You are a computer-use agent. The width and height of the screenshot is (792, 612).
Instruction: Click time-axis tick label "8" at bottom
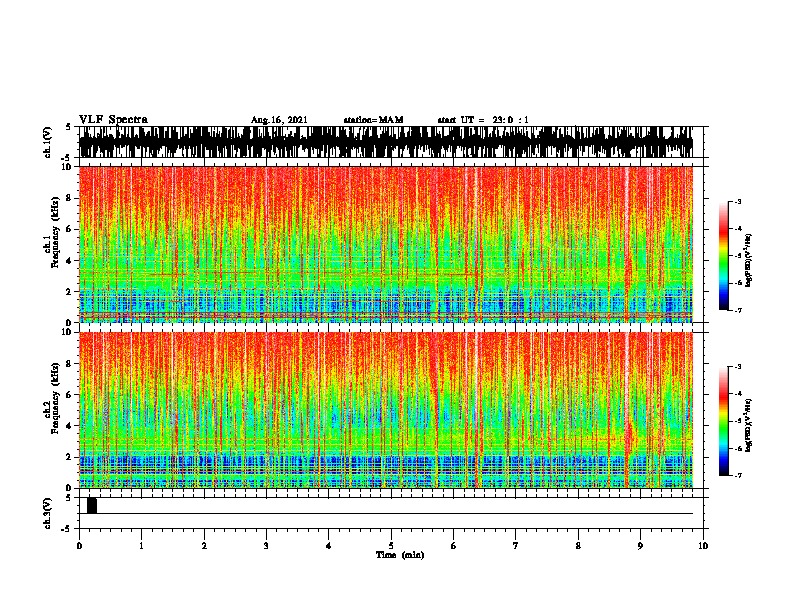tap(578, 546)
